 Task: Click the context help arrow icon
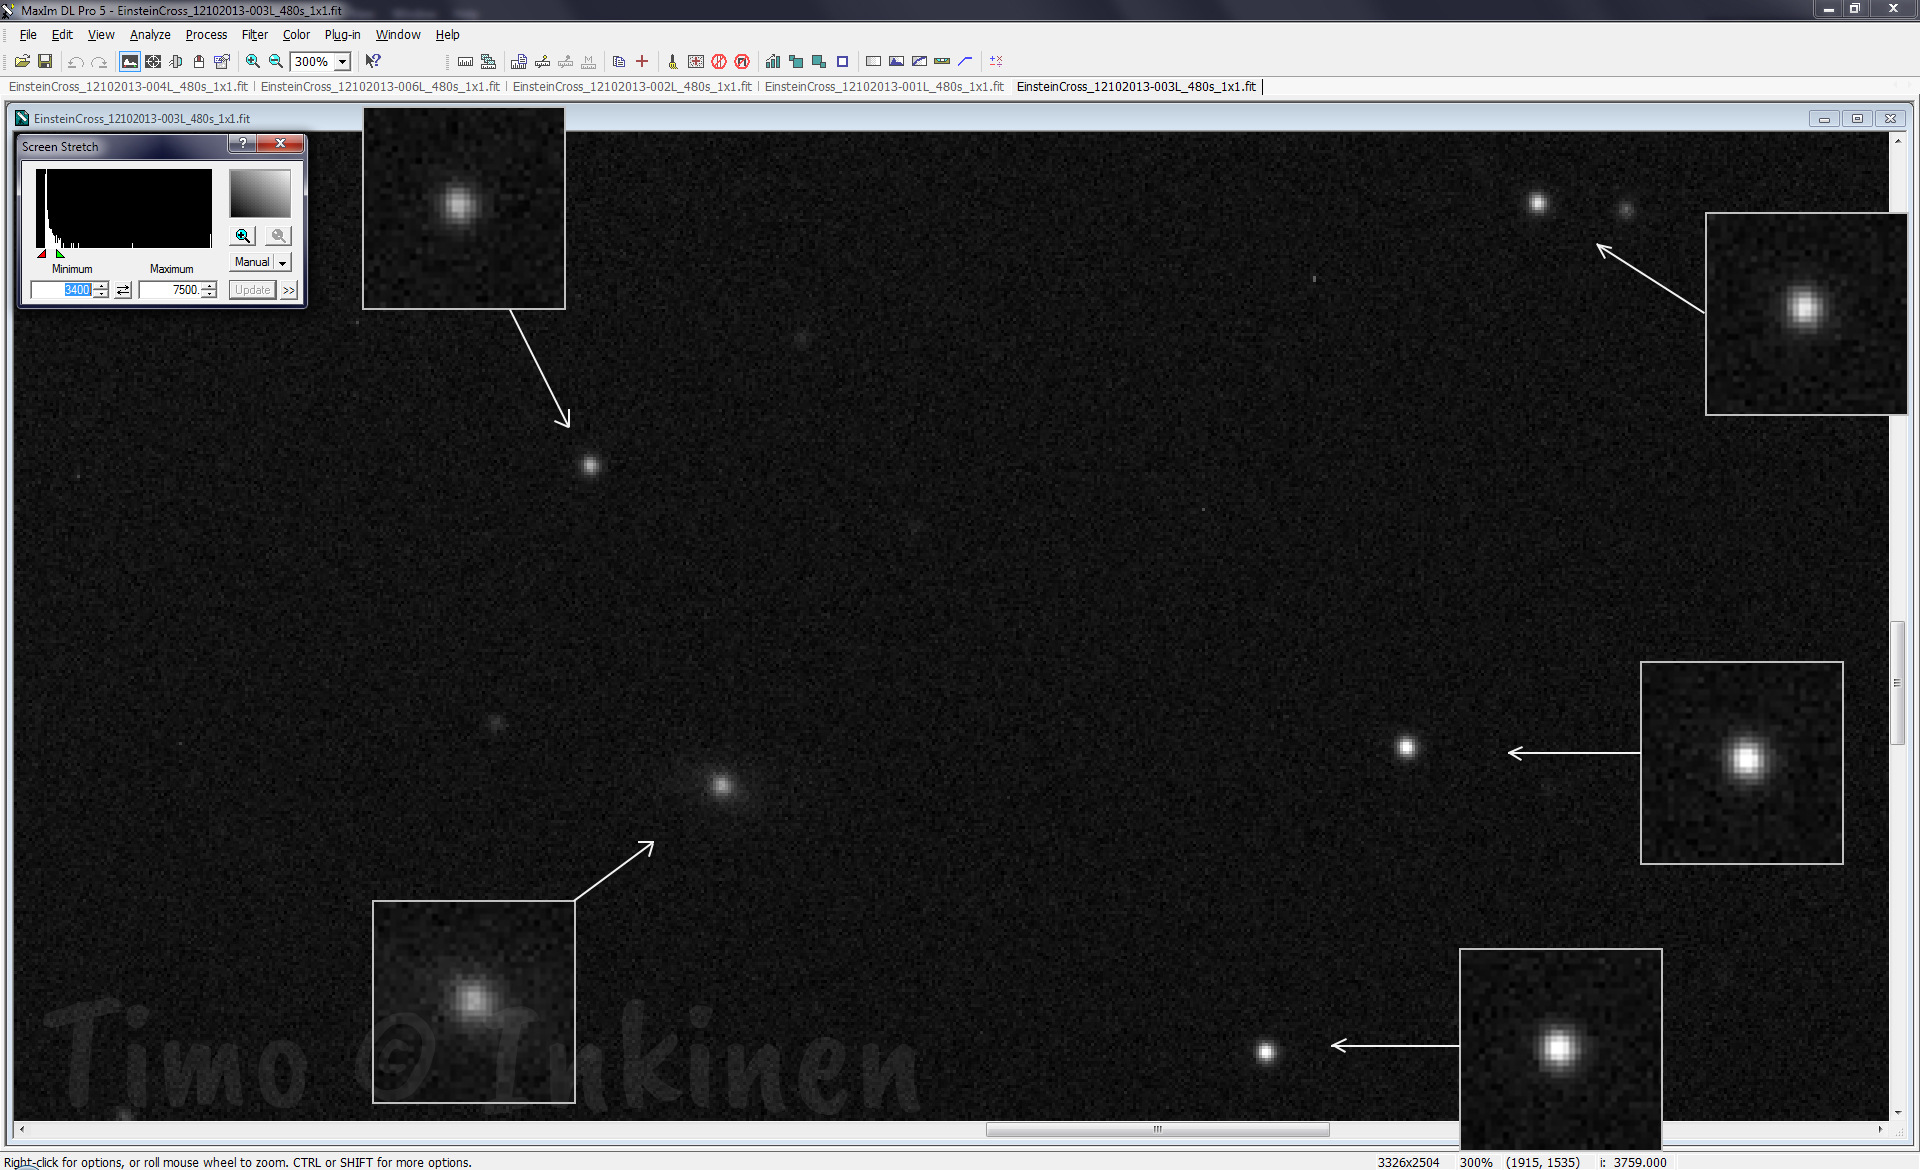click(373, 61)
